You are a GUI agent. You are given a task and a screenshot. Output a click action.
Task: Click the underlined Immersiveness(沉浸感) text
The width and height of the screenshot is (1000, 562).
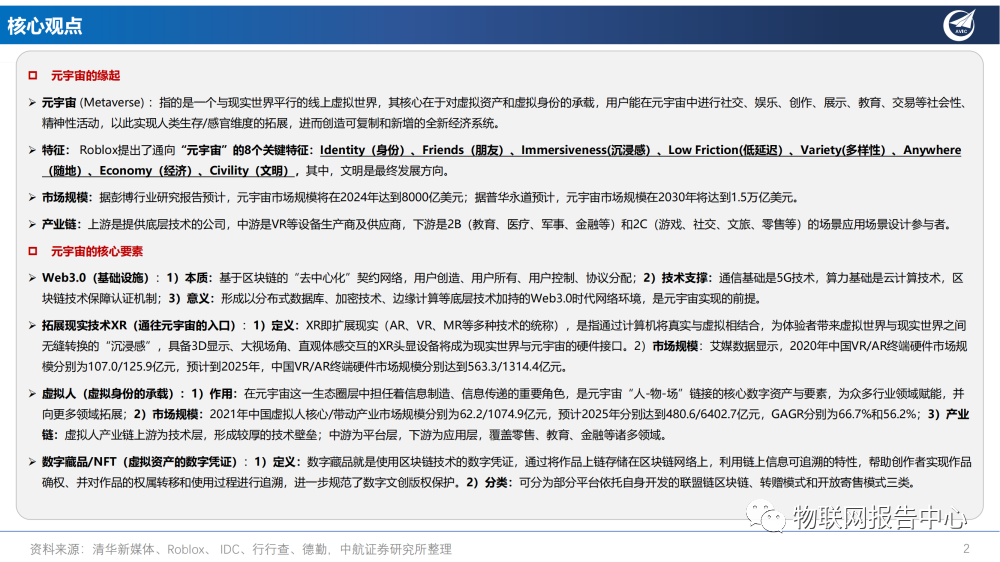tap(585, 150)
